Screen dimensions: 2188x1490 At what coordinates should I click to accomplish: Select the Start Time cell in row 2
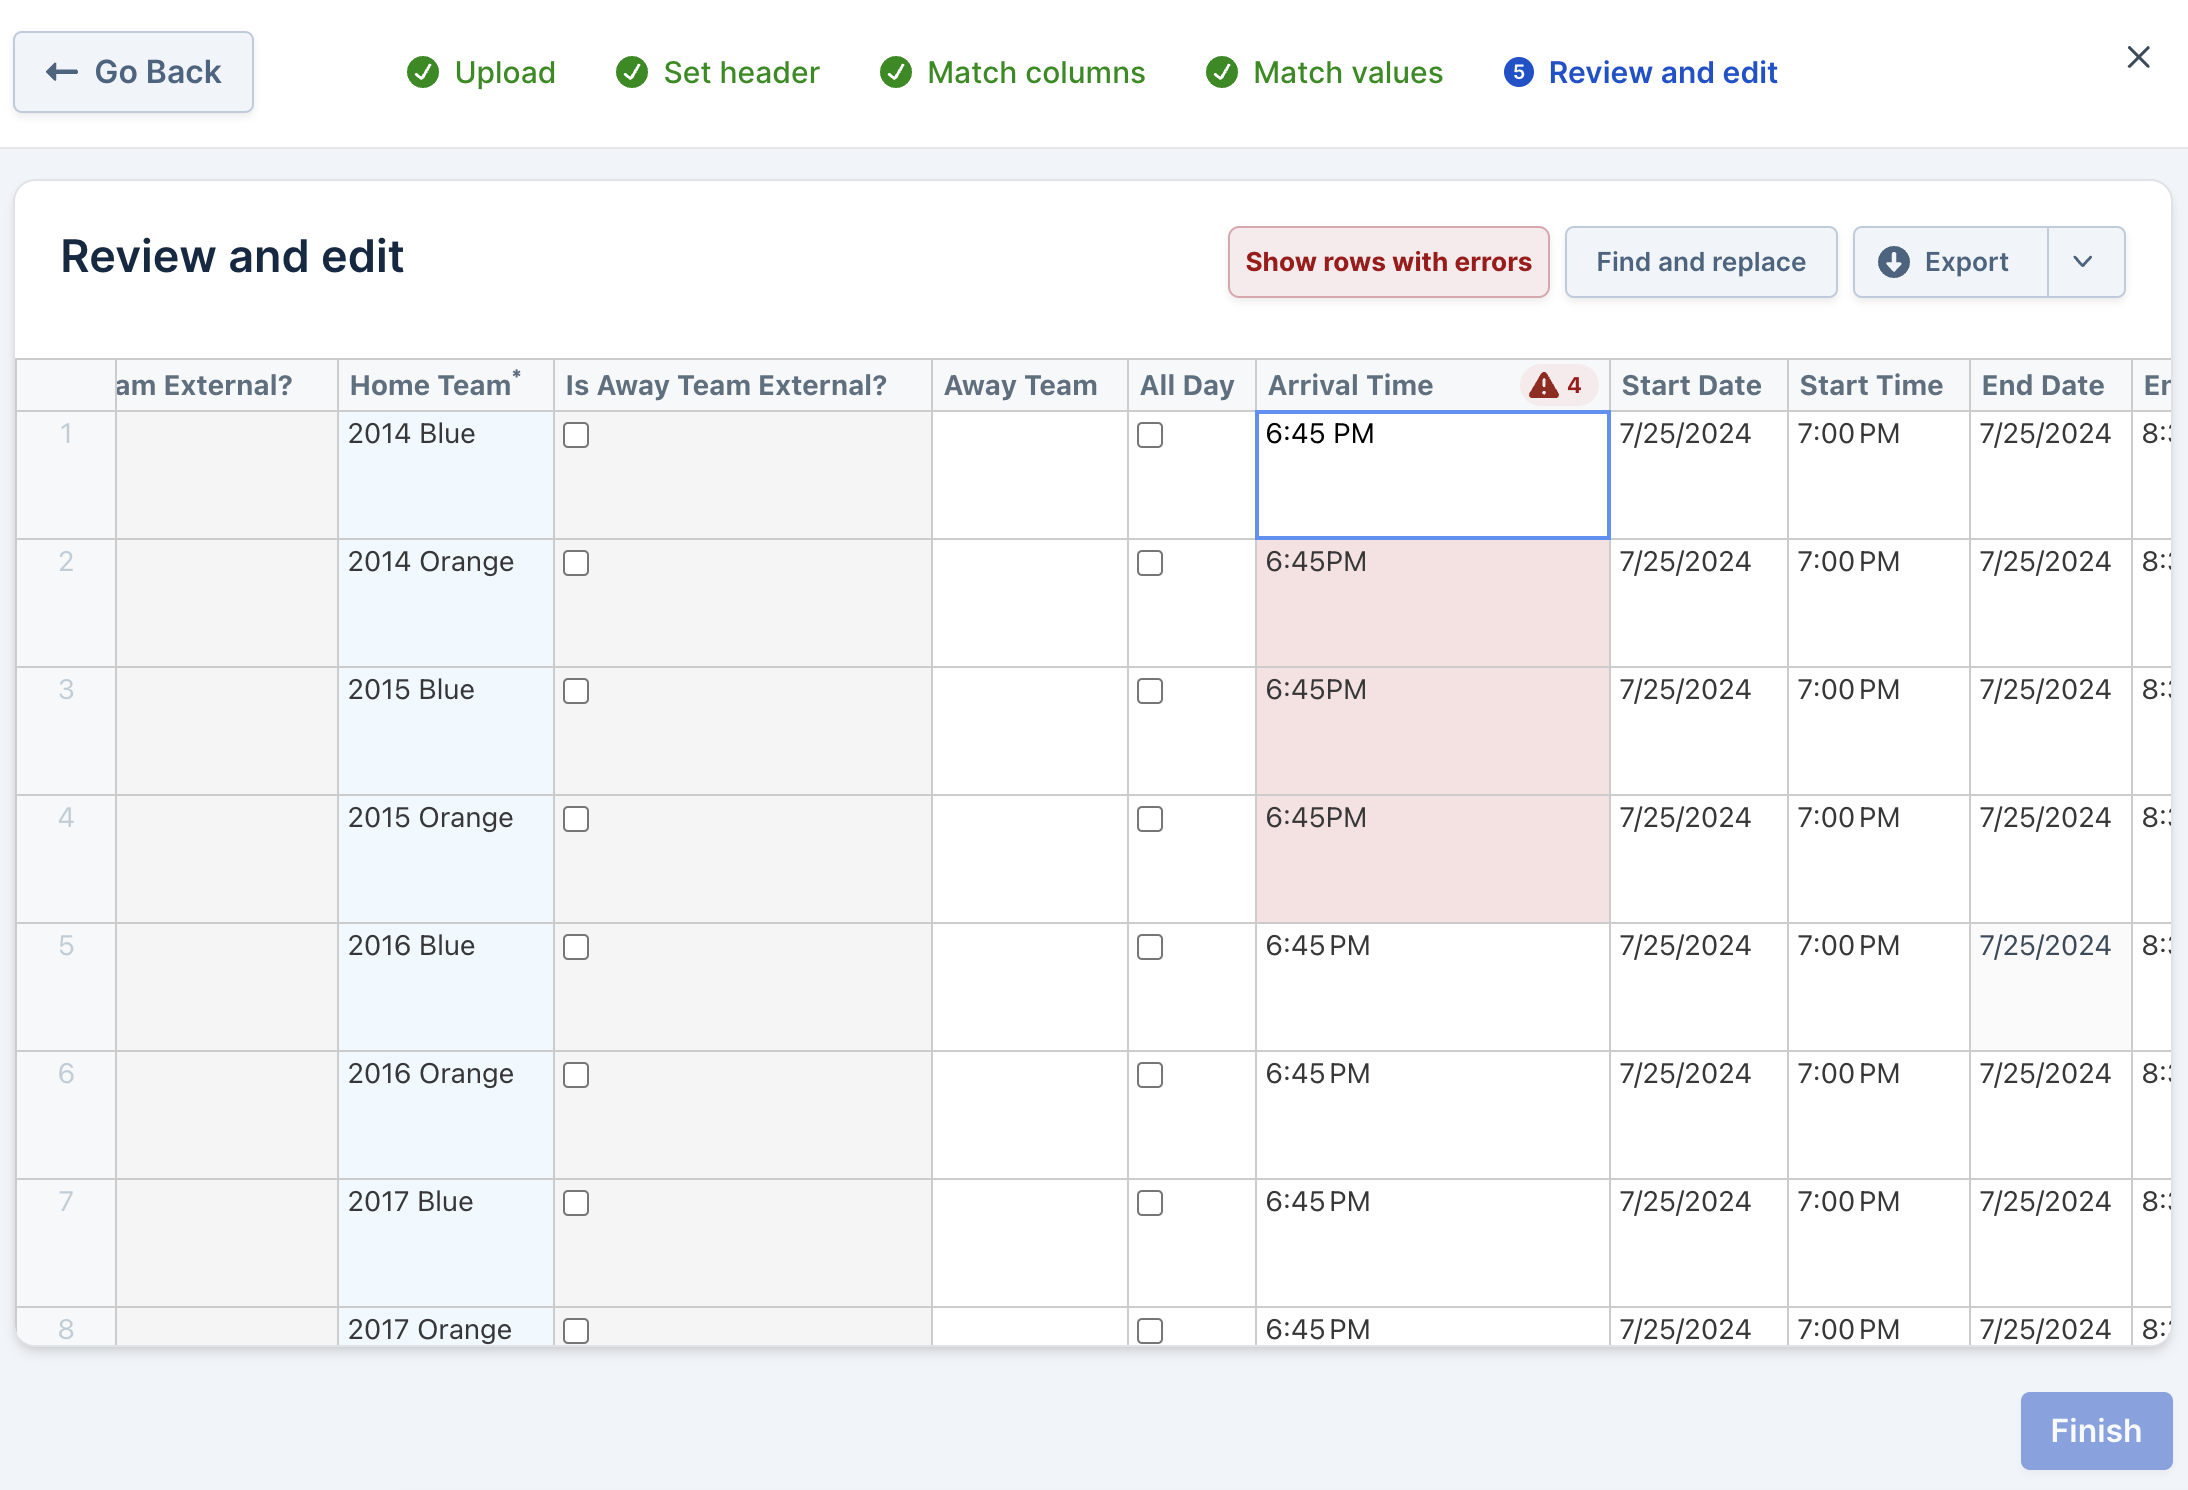coord(1878,603)
